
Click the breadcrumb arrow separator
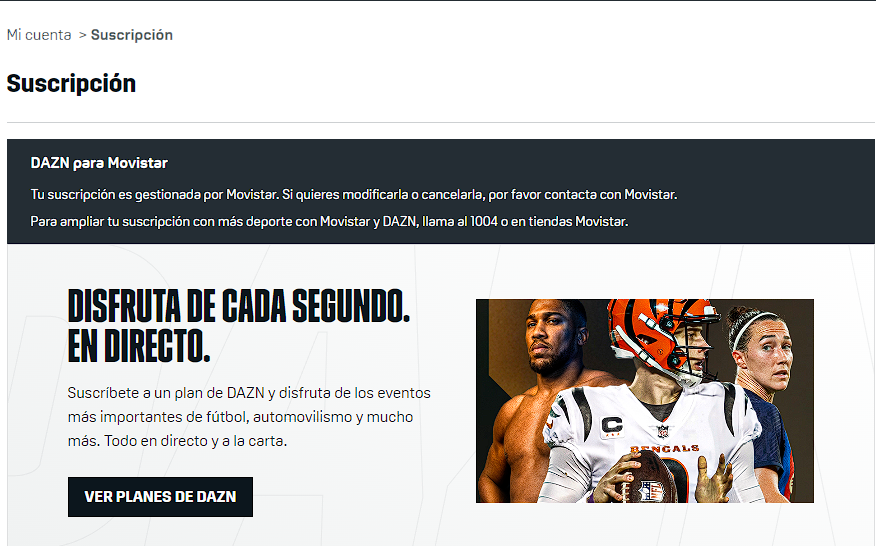click(82, 35)
